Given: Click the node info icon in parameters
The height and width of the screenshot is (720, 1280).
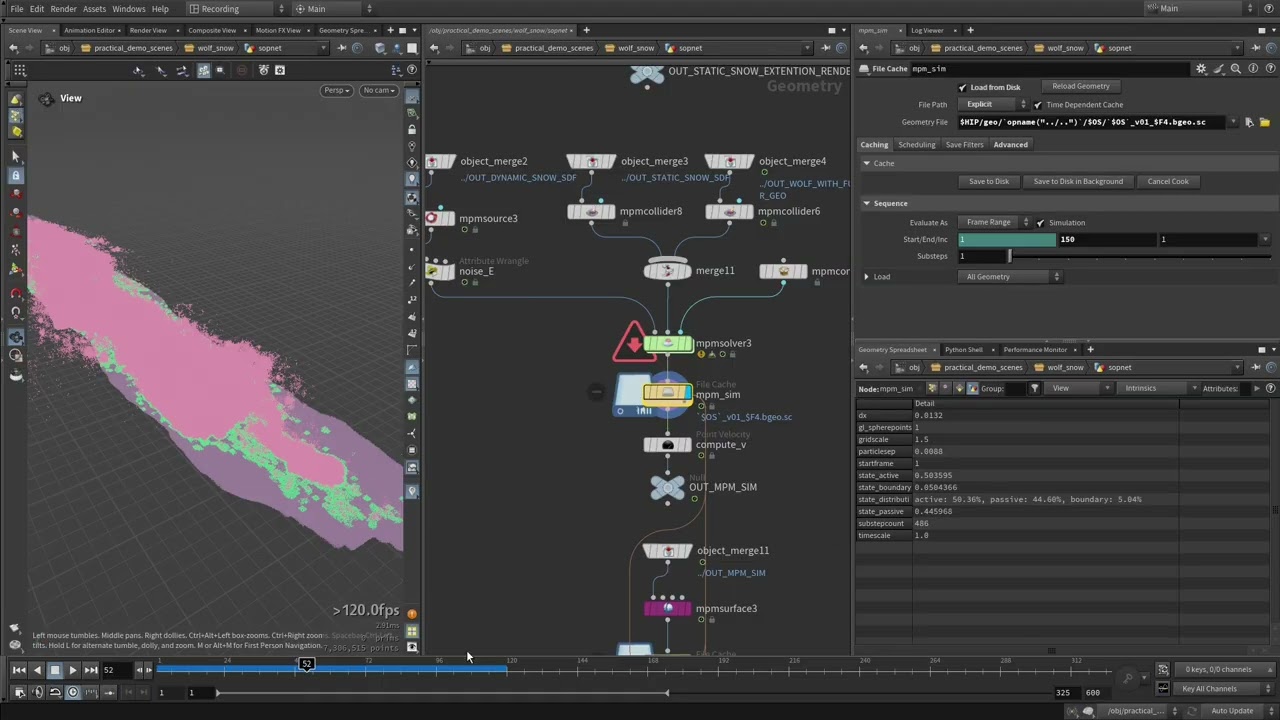Looking at the screenshot, I should point(1253,69).
